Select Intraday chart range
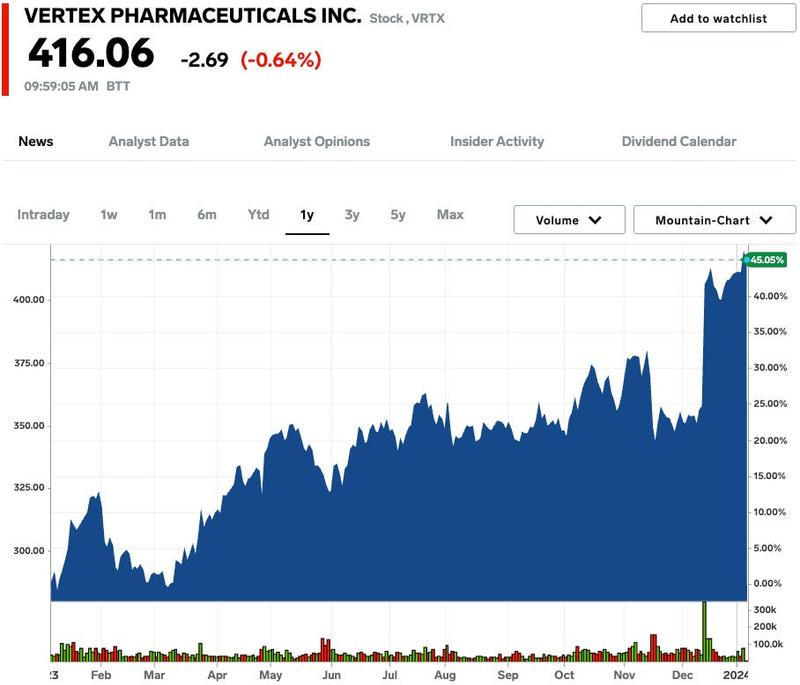The image size is (800, 685). click(43, 215)
